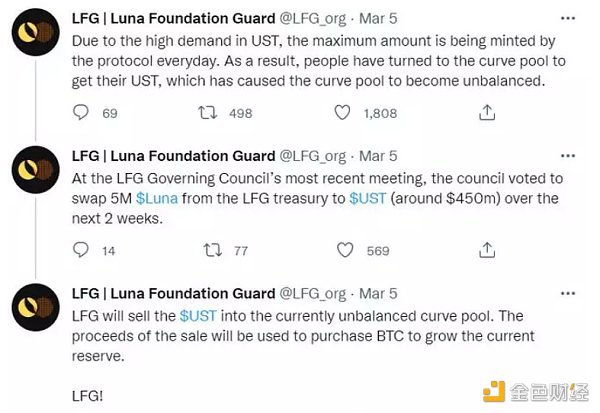600x413 pixels.
Task: Share the second tweet about LFG Governing Council
Action: click(487, 250)
